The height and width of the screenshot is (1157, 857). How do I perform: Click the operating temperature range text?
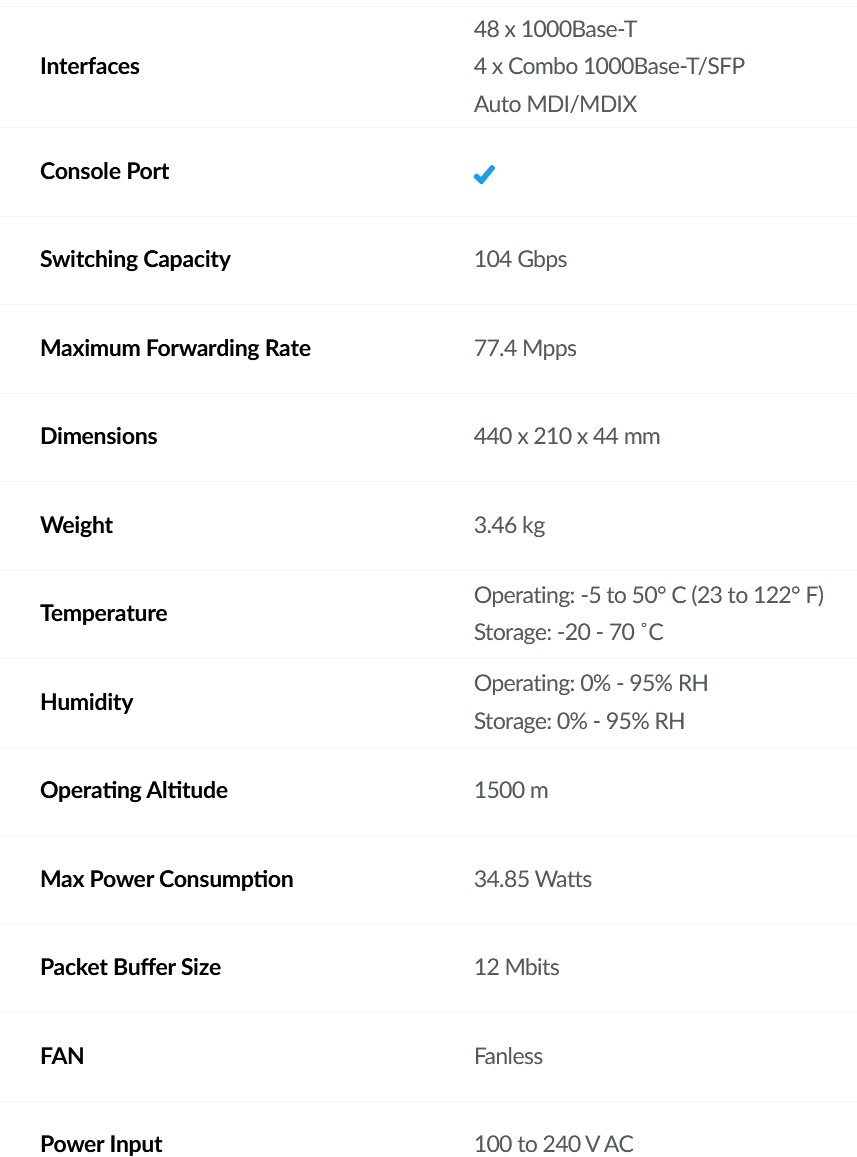648,595
